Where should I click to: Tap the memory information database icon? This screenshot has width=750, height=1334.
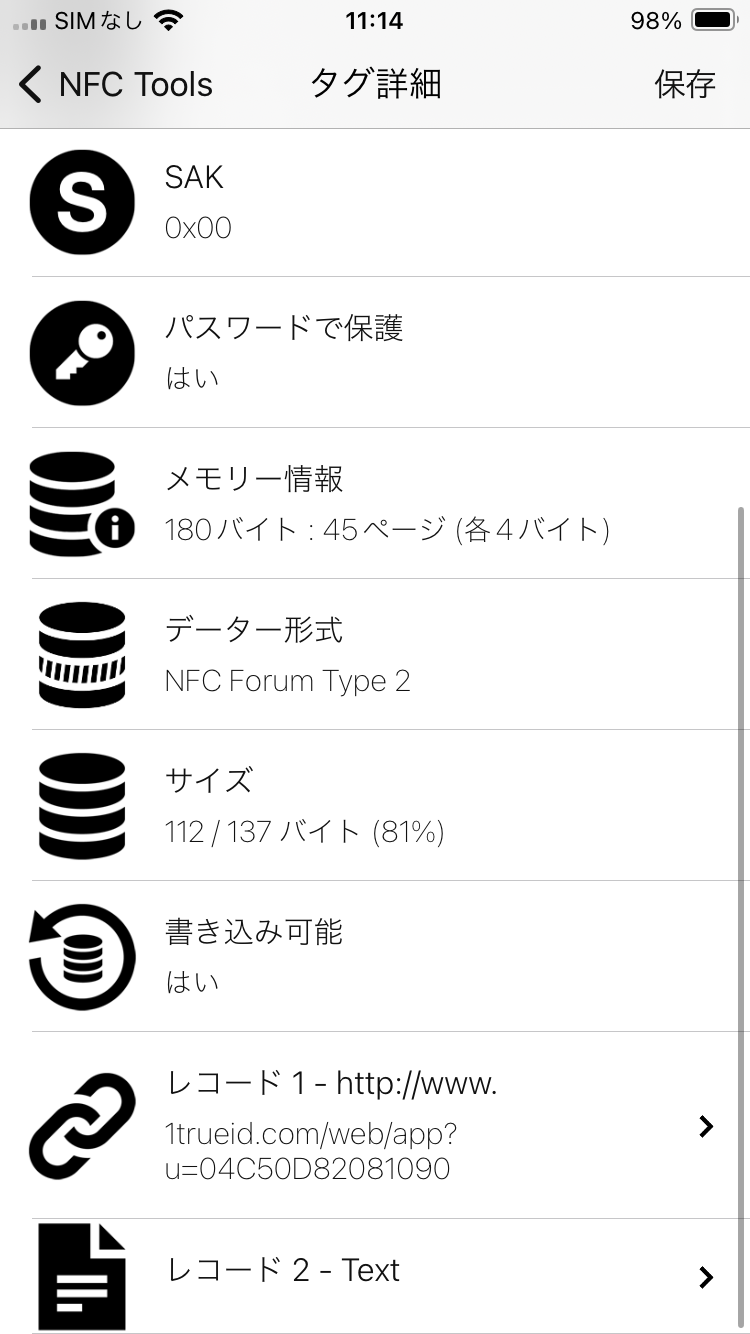click(82, 504)
